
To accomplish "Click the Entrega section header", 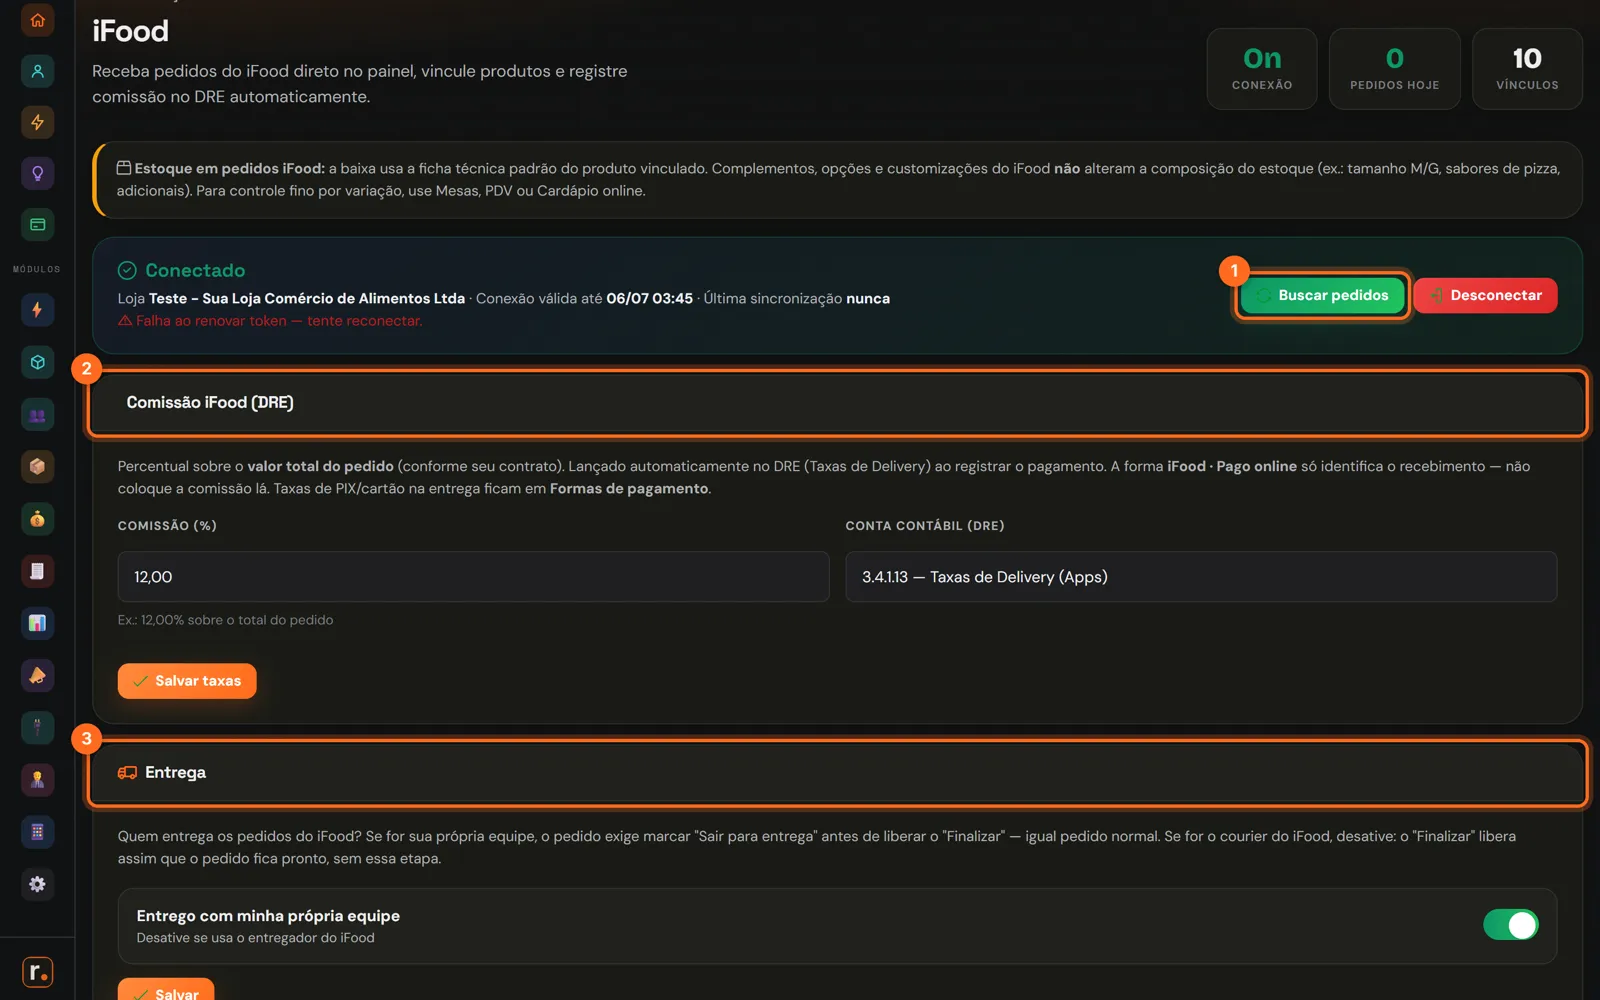I will (837, 773).
